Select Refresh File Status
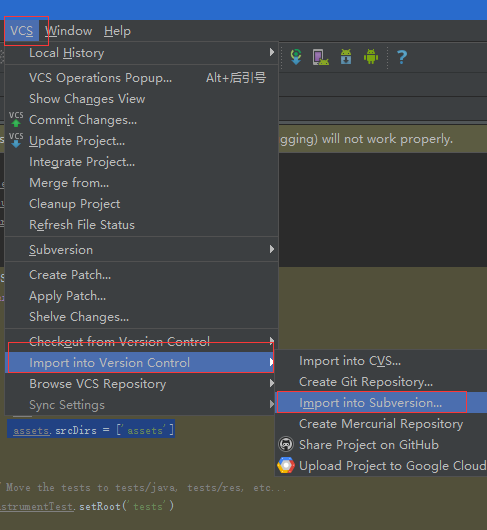 tap(141, 225)
